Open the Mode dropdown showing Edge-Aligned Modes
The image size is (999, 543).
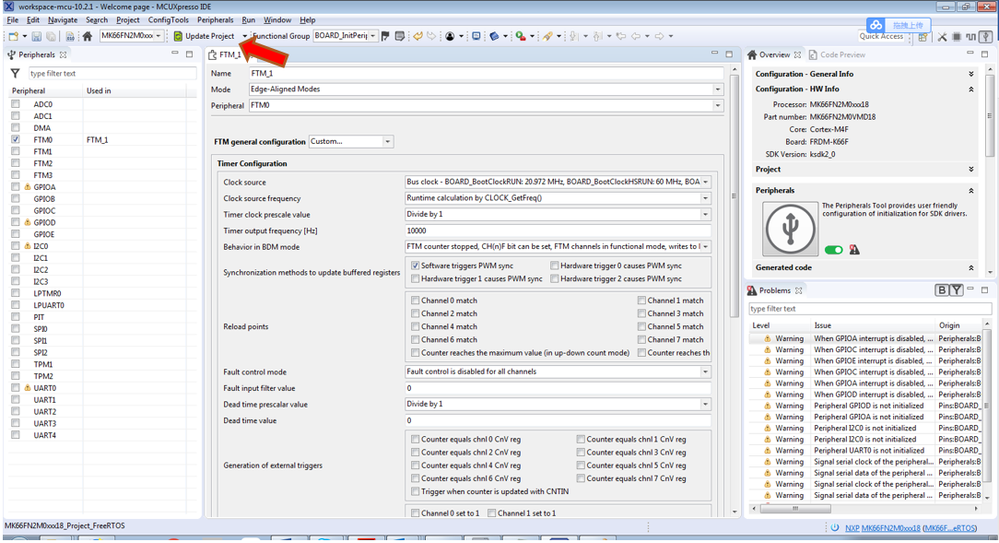click(717, 89)
